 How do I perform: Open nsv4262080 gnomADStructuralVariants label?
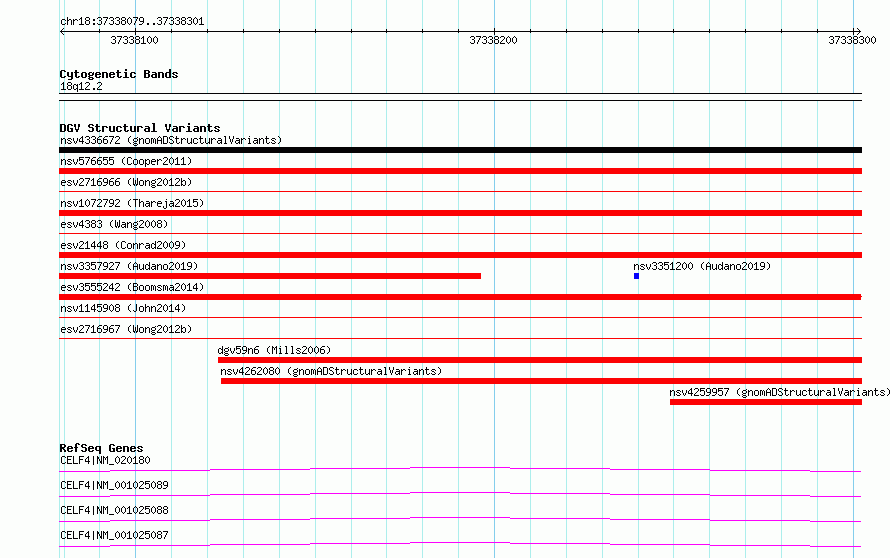coord(331,371)
